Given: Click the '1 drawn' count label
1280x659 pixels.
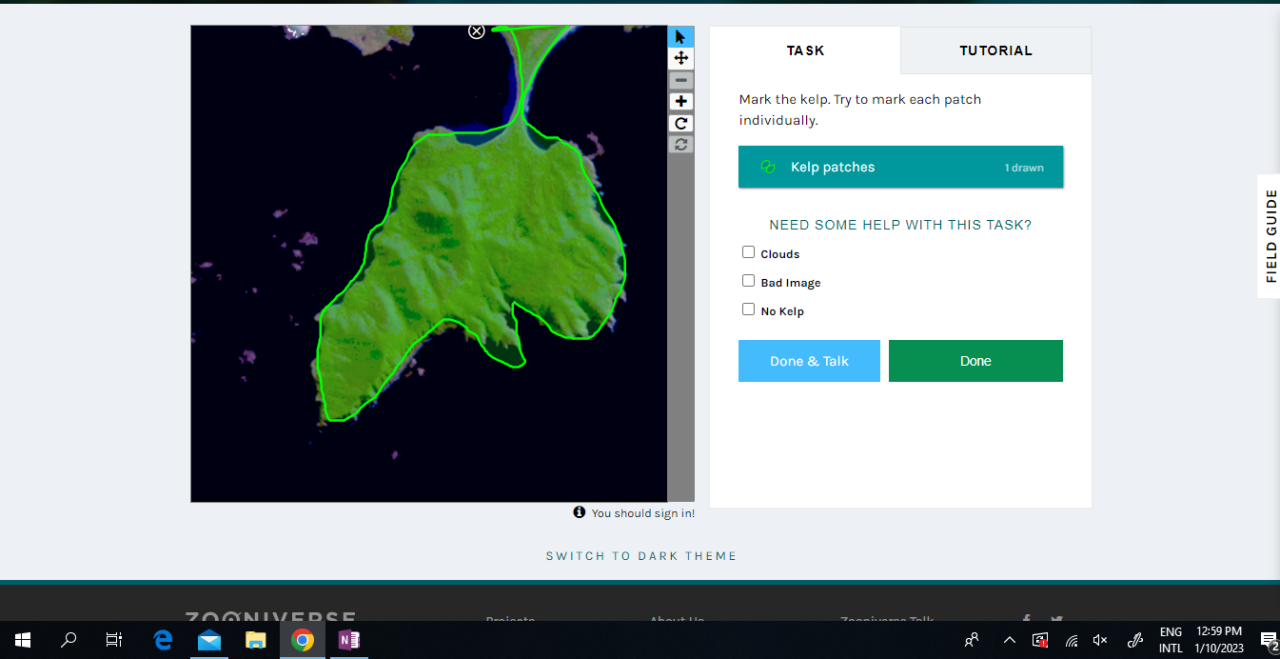Looking at the screenshot, I should pos(1024,168).
